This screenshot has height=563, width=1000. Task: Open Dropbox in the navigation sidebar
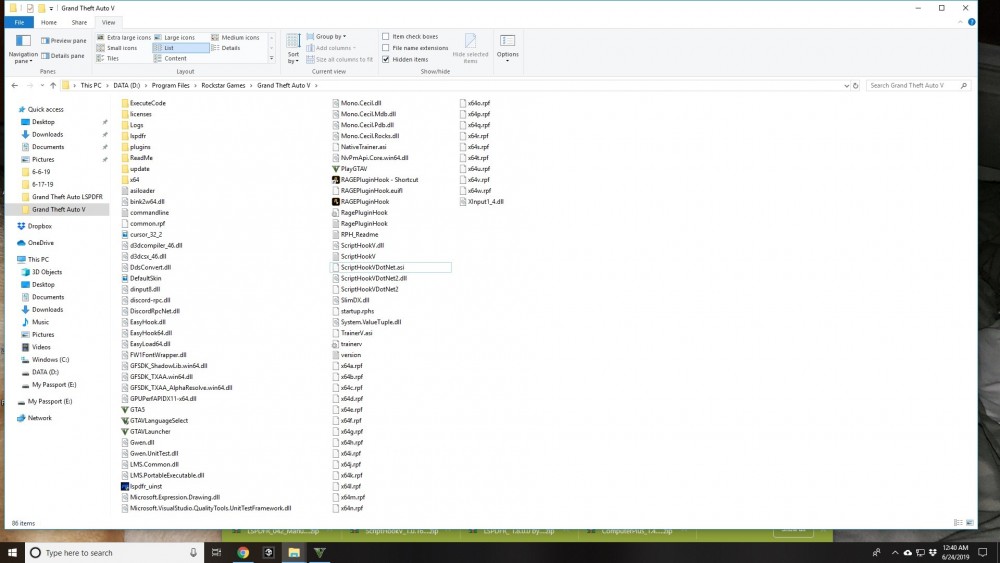(40, 226)
